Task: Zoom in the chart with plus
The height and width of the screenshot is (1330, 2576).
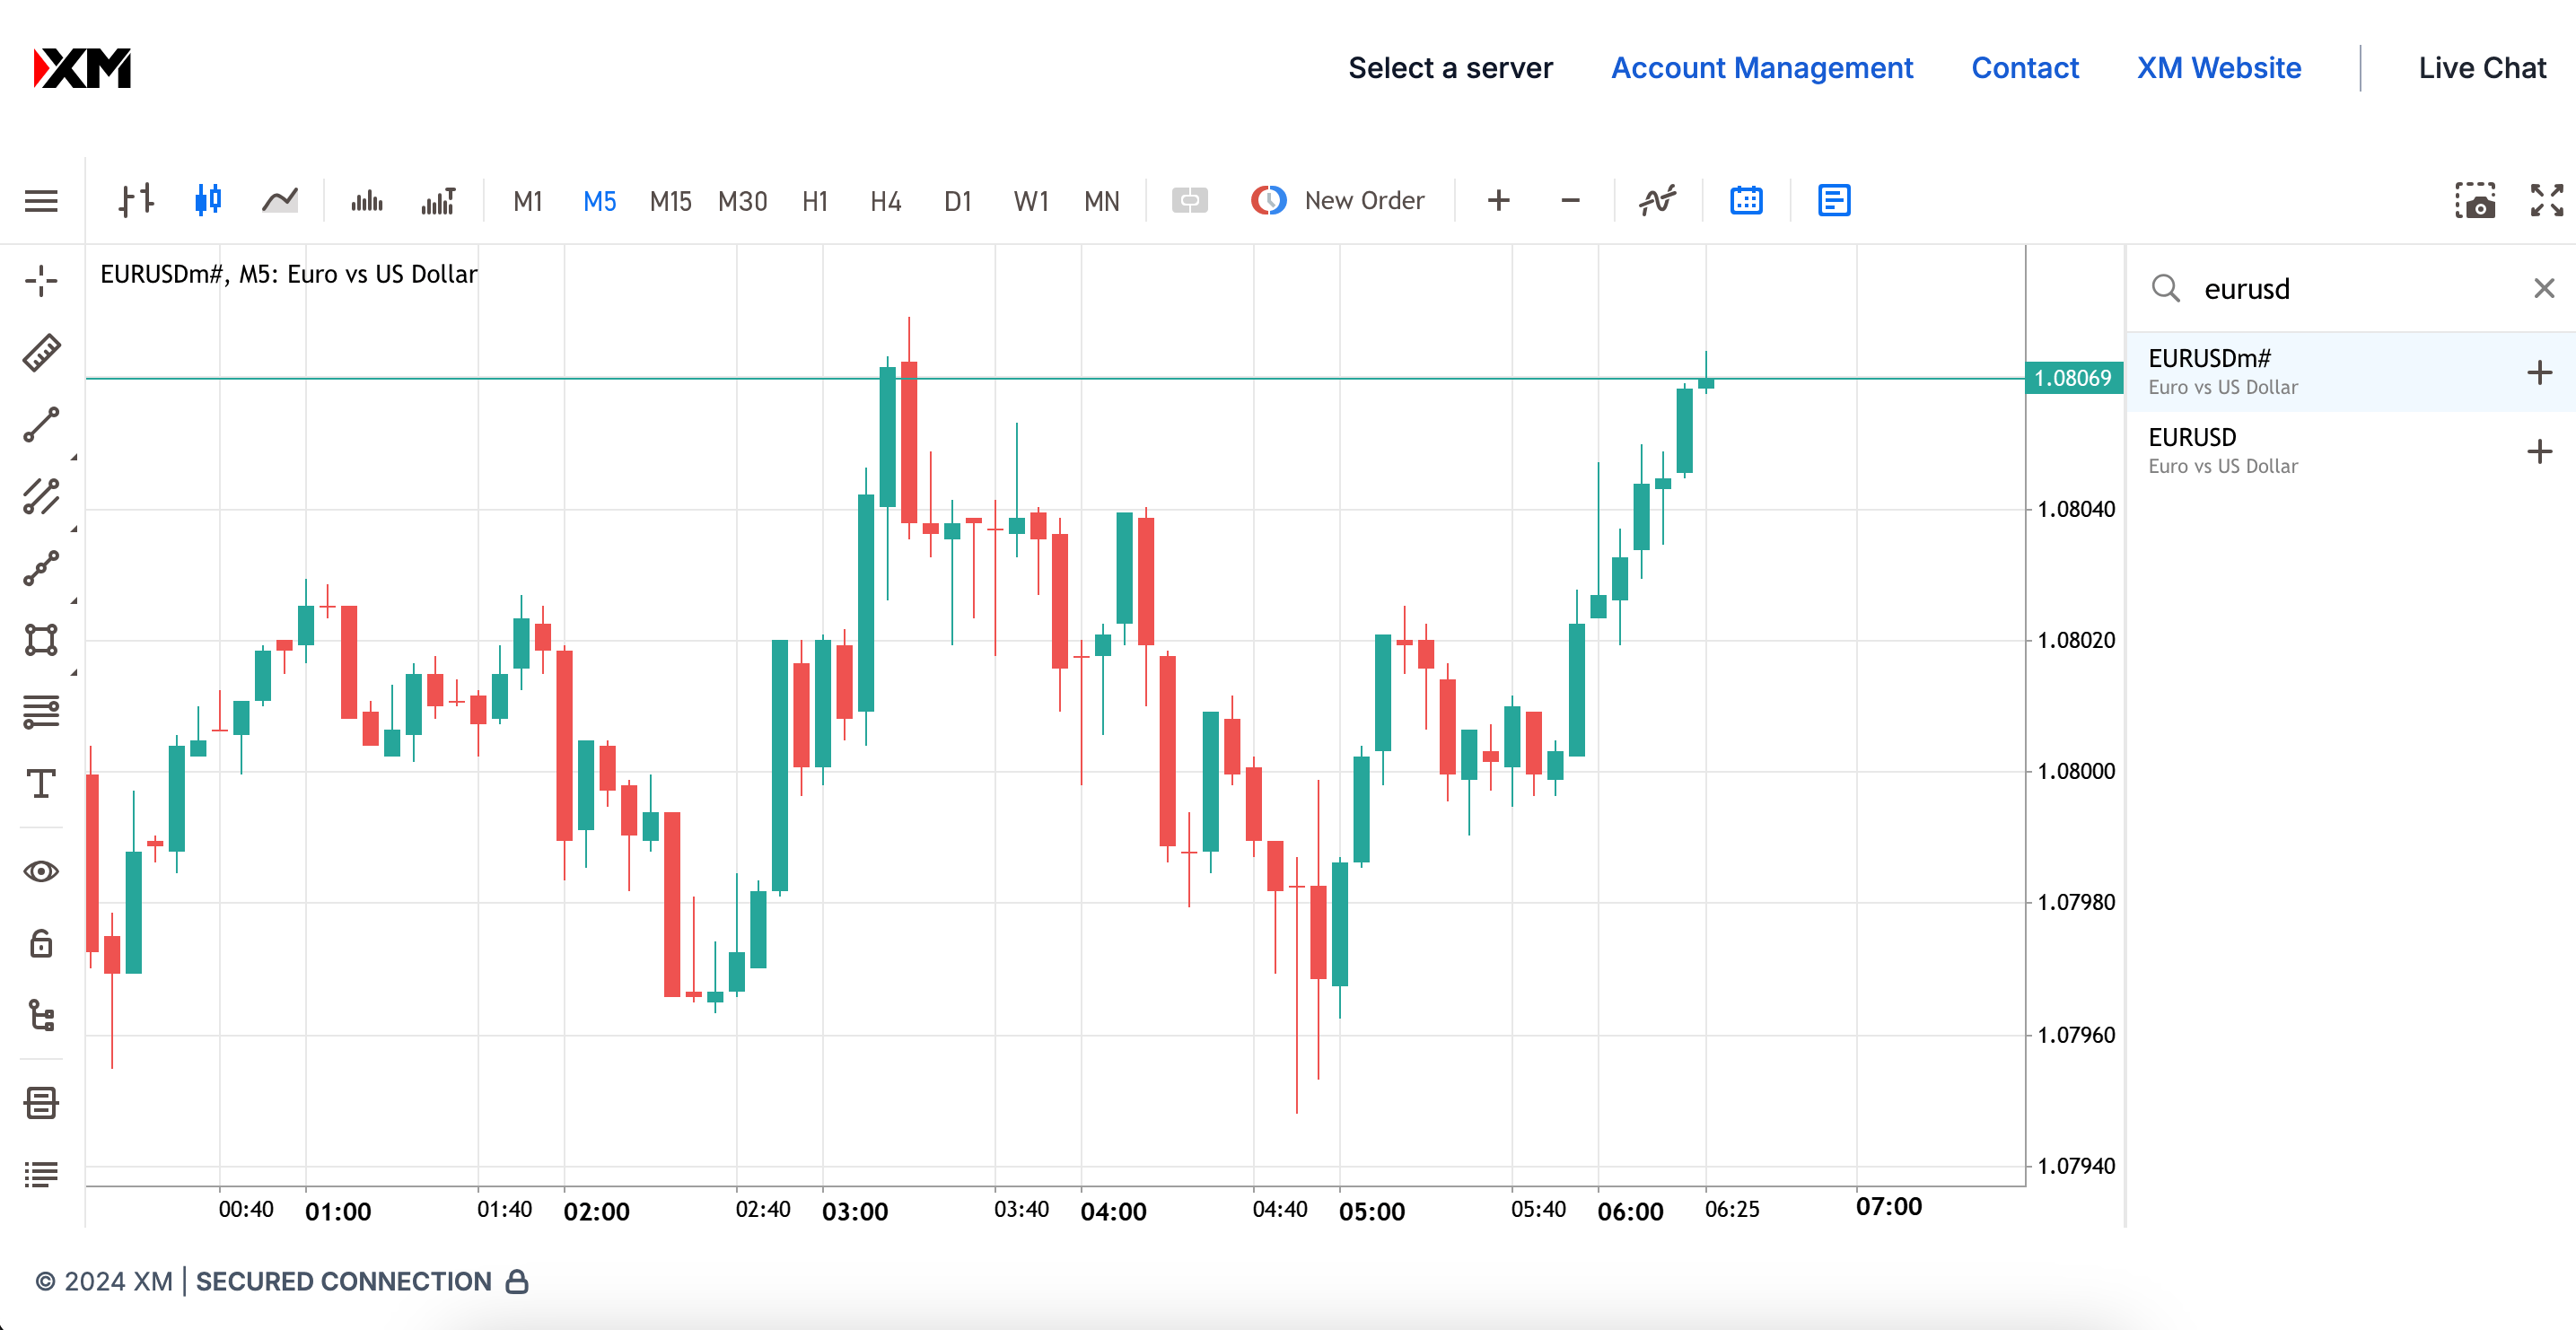Action: (x=1498, y=201)
